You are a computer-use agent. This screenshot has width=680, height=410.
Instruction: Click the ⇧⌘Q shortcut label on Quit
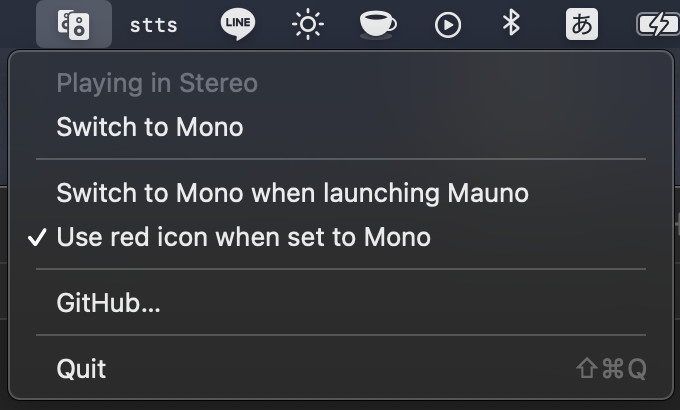[611, 369]
